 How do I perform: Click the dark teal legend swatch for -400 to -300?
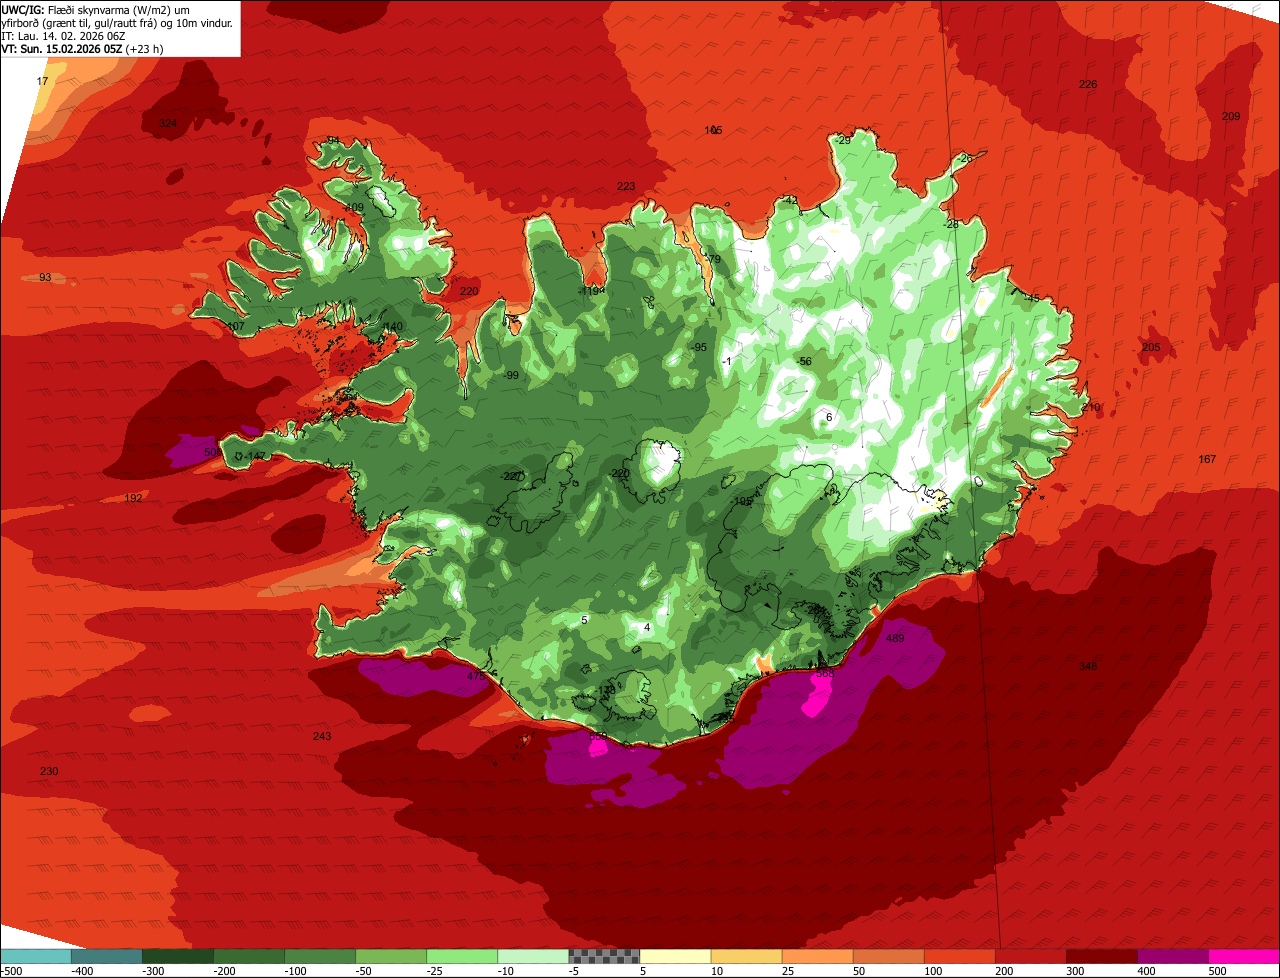107,956
